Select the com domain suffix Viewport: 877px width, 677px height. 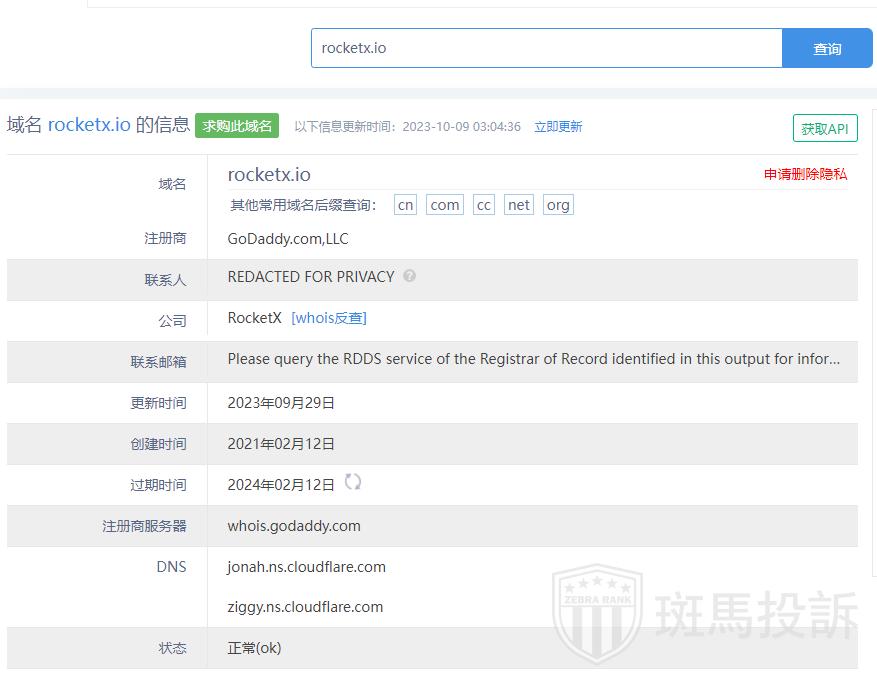(444, 205)
